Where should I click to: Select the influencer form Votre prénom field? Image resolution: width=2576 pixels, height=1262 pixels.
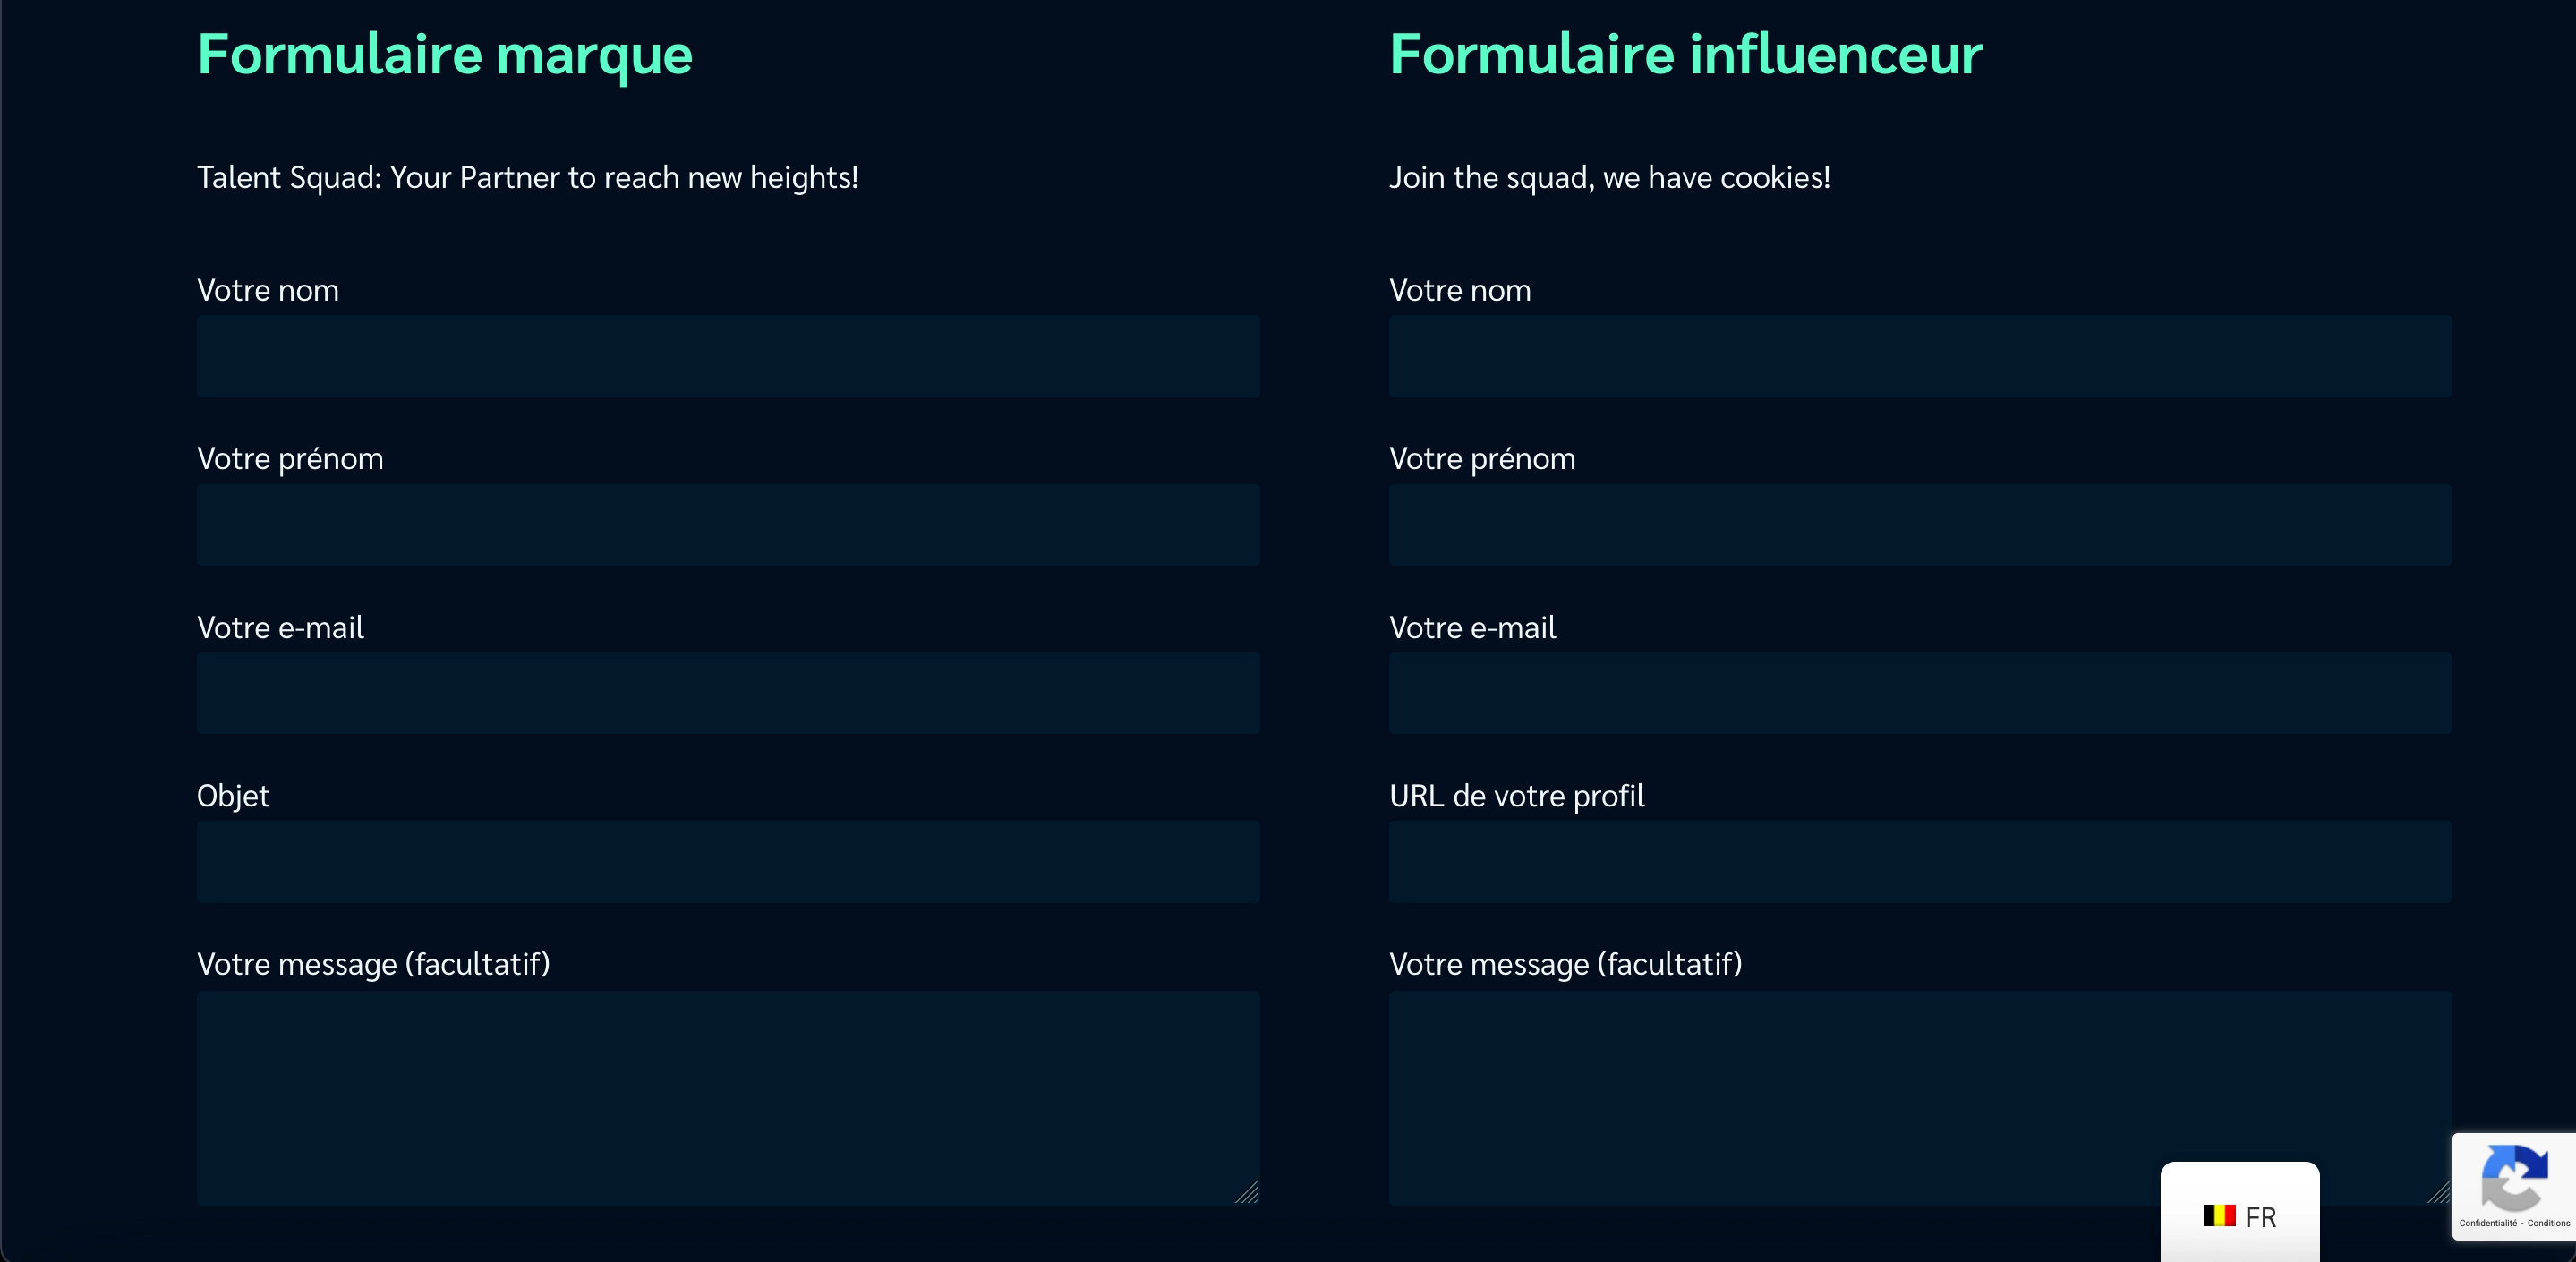1919,525
